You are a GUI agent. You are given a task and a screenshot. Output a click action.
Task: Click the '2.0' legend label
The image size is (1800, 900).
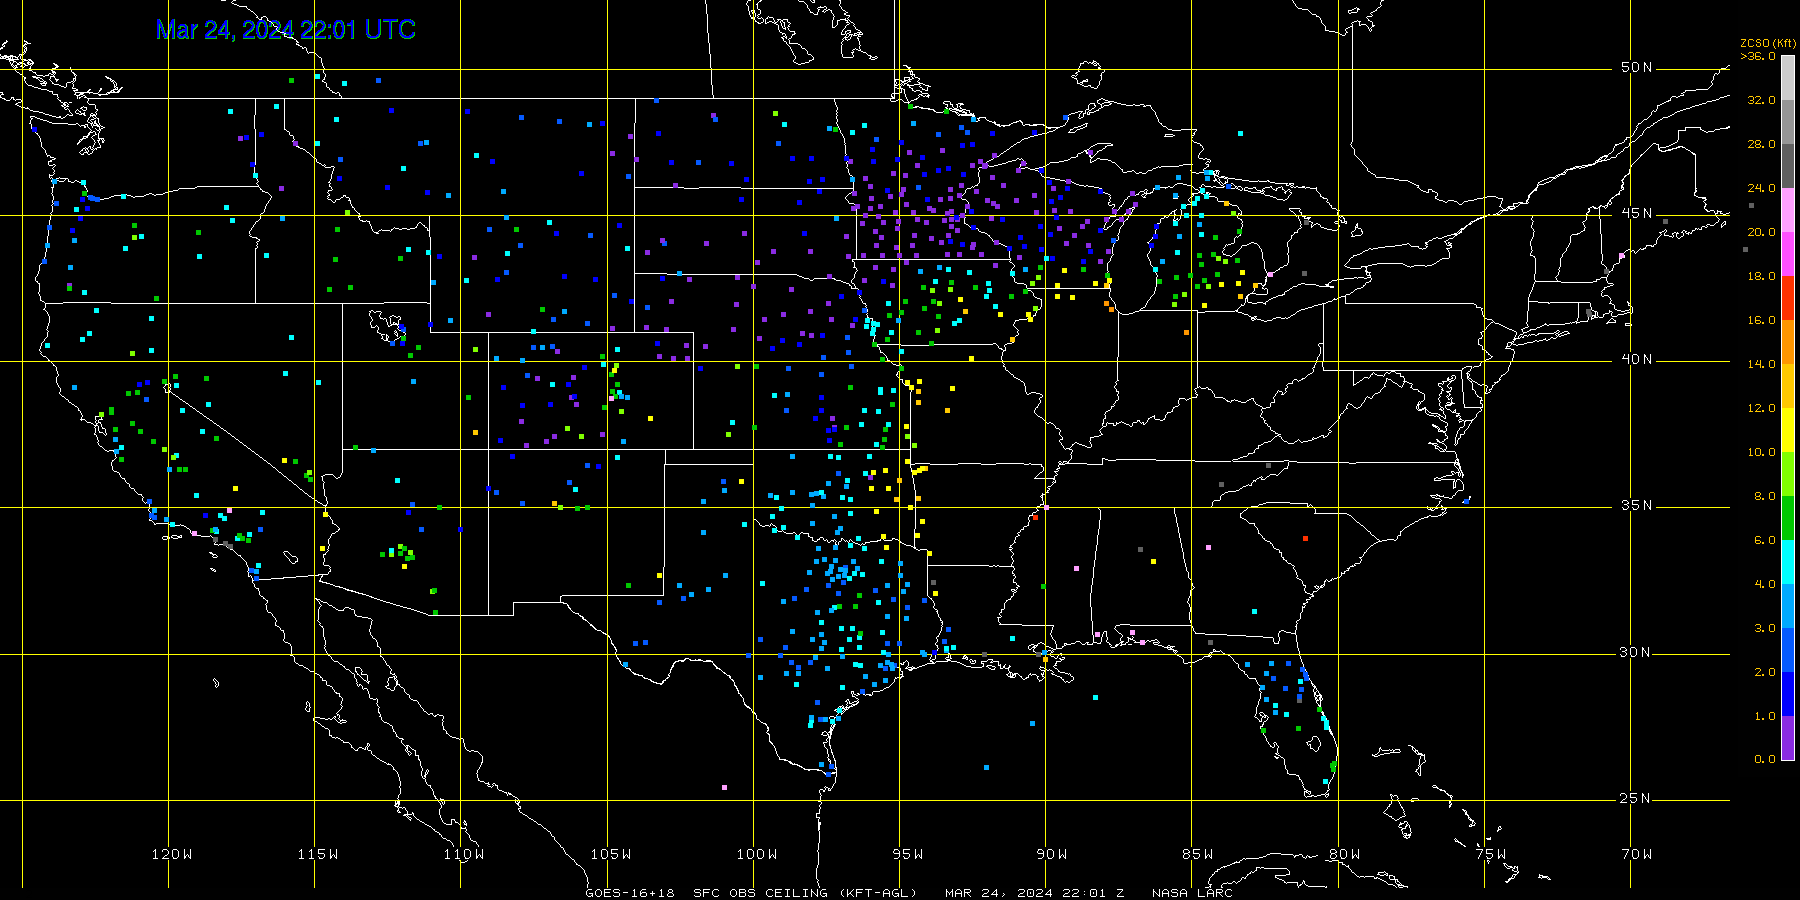coord(1765,672)
